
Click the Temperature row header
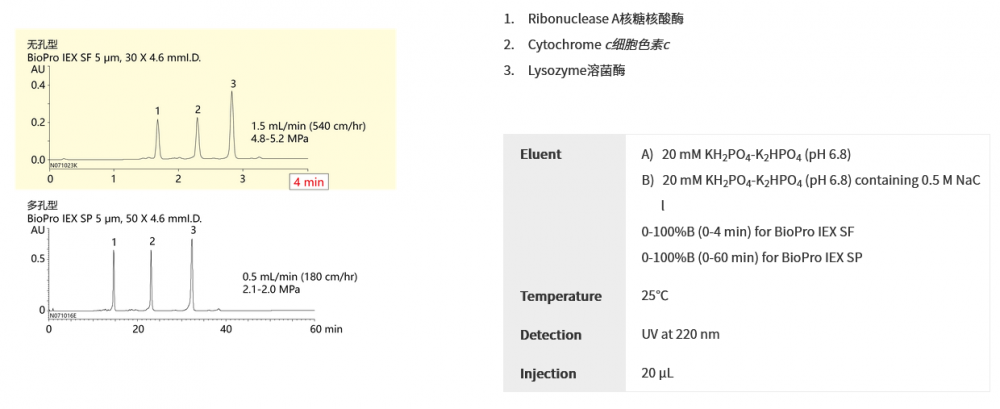[561, 296]
